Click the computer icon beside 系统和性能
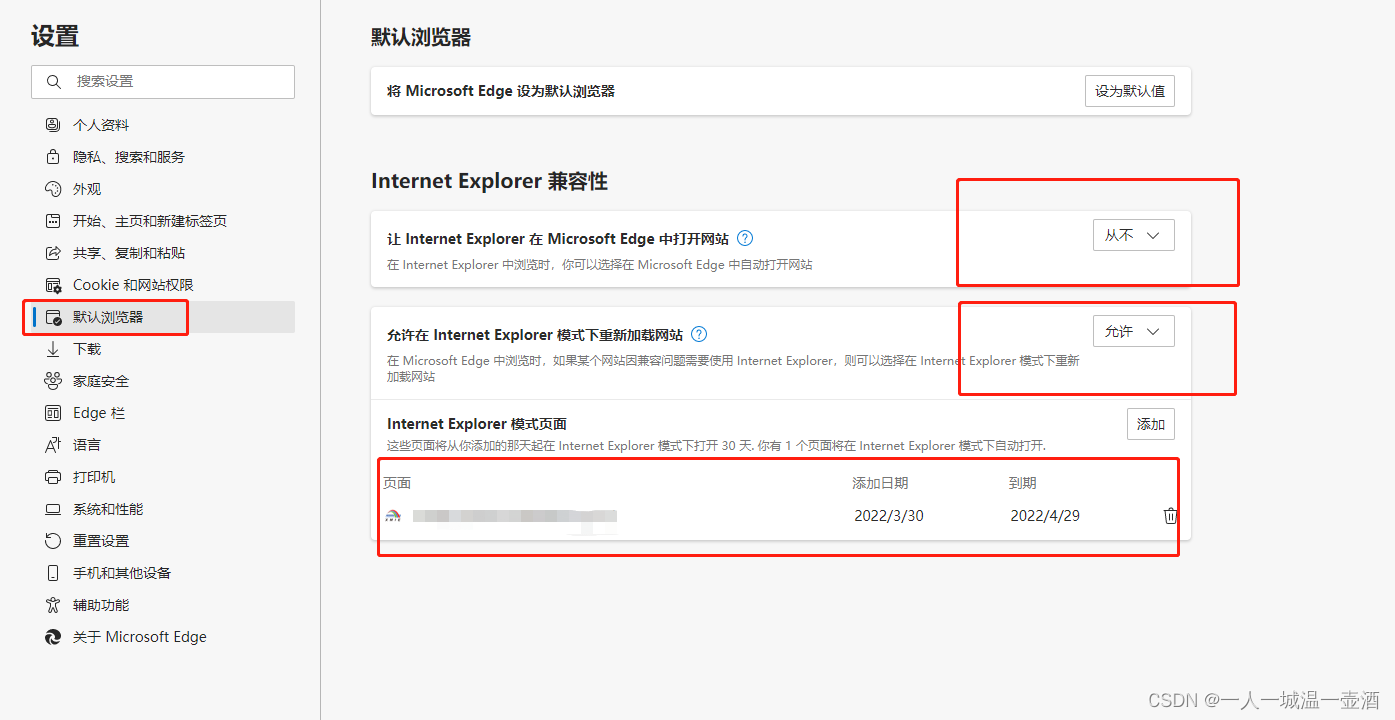Viewport: 1395px width, 720px height. (x=53, y=509)
